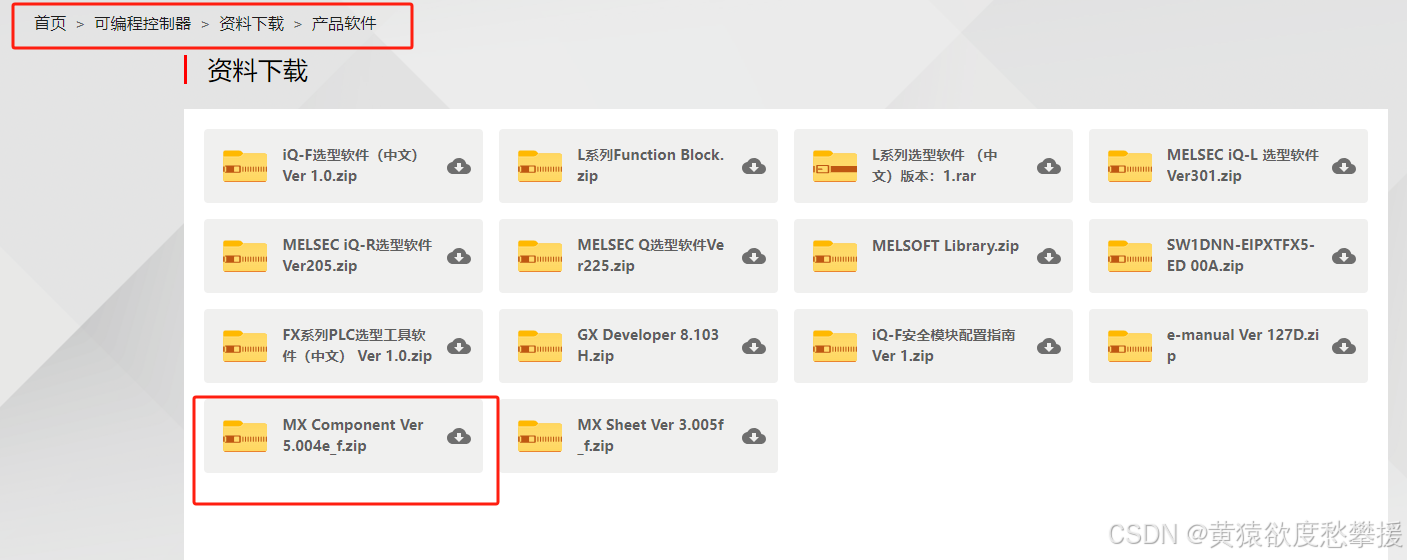
Task: Click cloud download icon for e-manual Ver 127D.zip
Action: pyautogui.click(x=1343, y=346)
